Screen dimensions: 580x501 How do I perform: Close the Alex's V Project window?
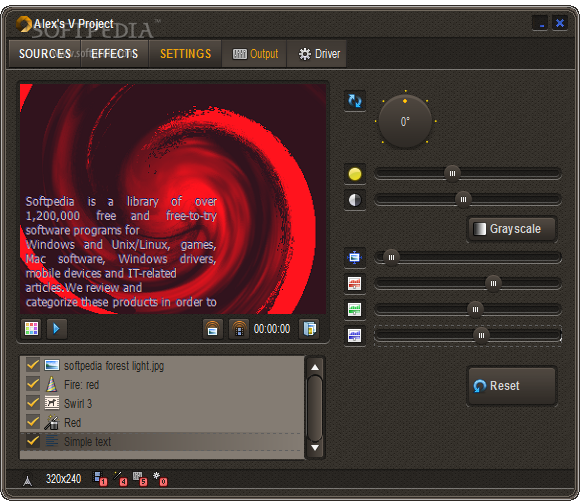coord(560,23)
